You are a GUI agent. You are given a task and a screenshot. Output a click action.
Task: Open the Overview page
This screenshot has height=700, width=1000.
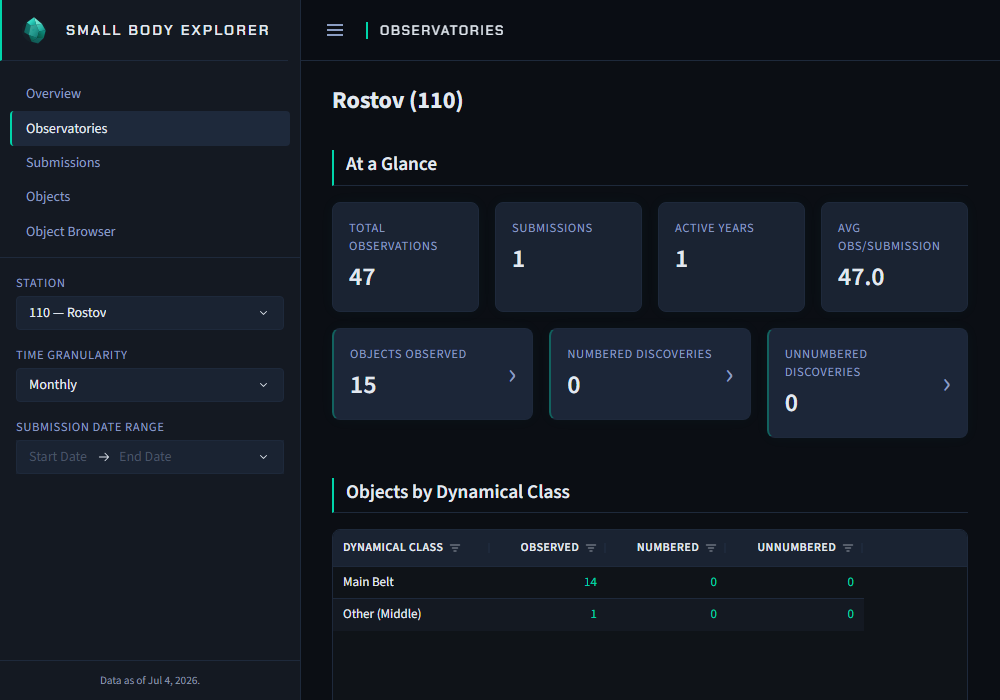coord(54,94)
